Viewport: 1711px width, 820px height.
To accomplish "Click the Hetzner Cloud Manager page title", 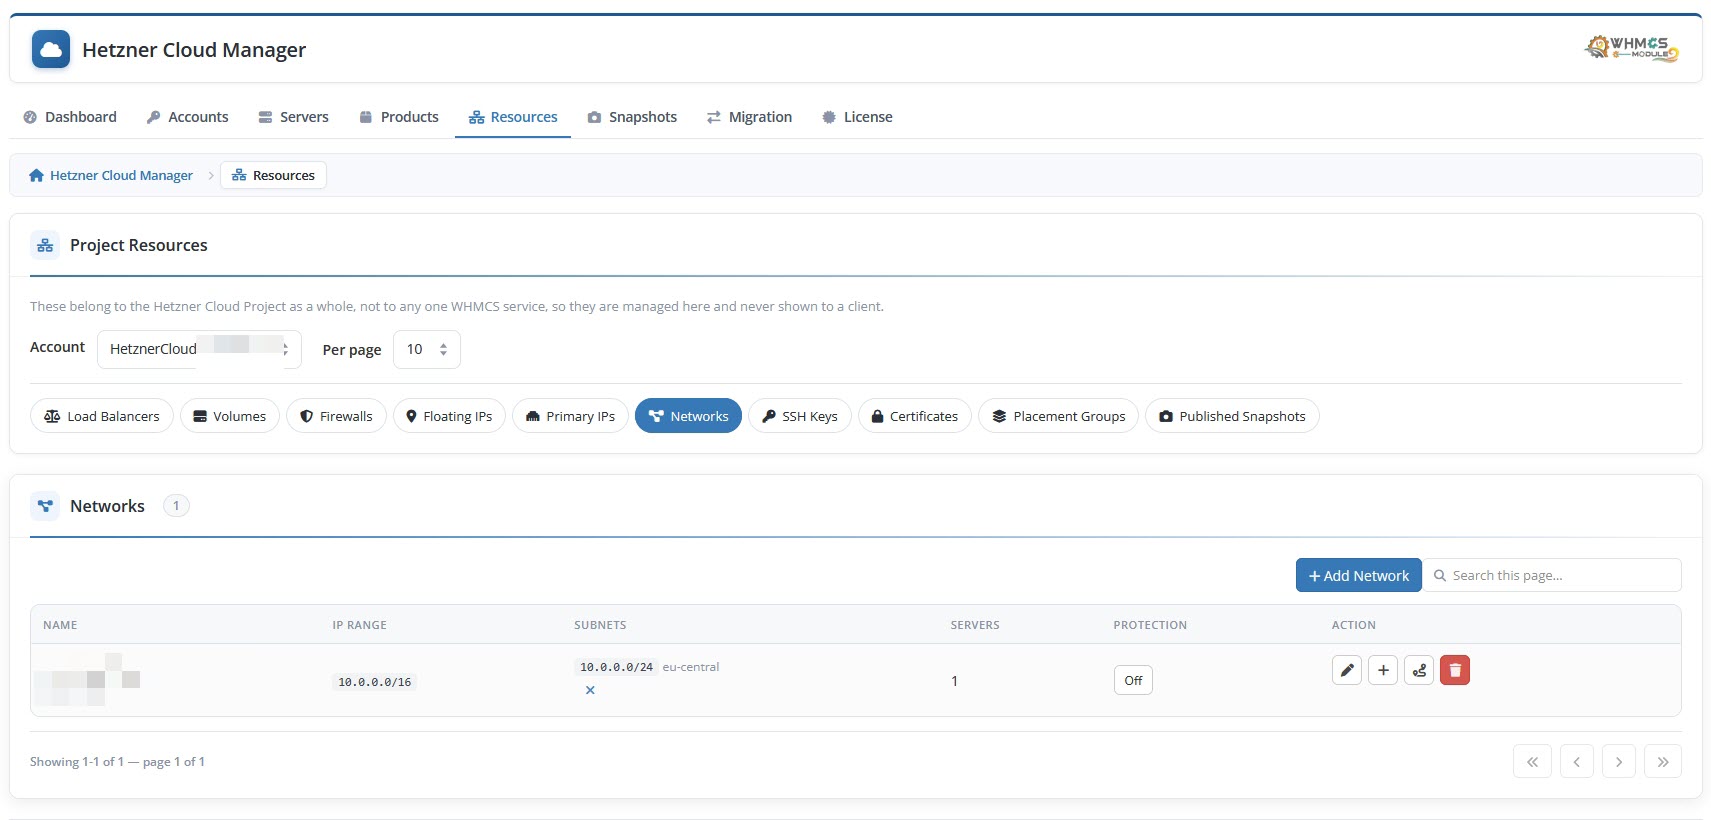I will click(x=194, y=50).
